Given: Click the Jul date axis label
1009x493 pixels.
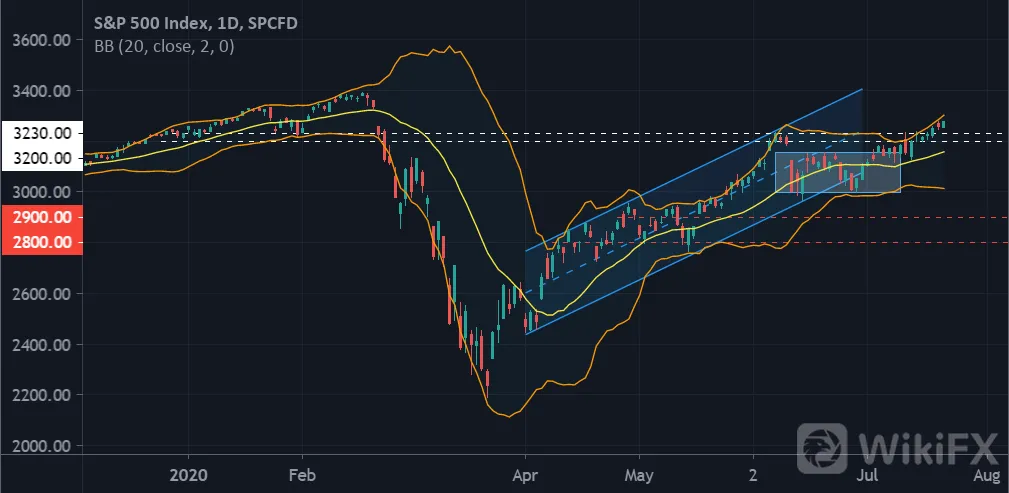Looking at the screenshot, I should pos(869,476).
